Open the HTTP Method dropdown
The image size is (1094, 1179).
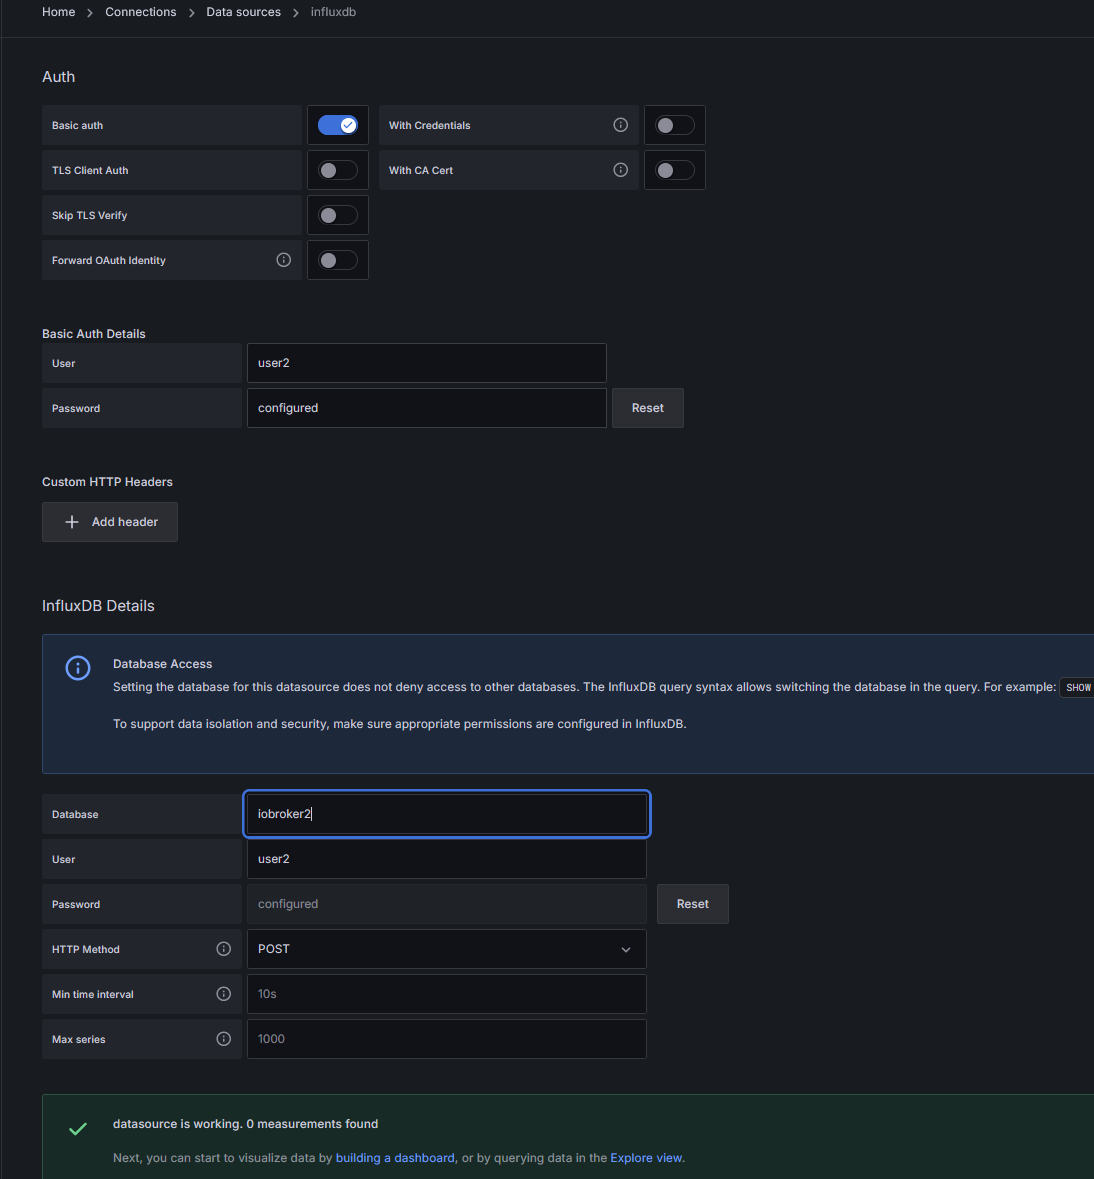[x=446, y=949]
